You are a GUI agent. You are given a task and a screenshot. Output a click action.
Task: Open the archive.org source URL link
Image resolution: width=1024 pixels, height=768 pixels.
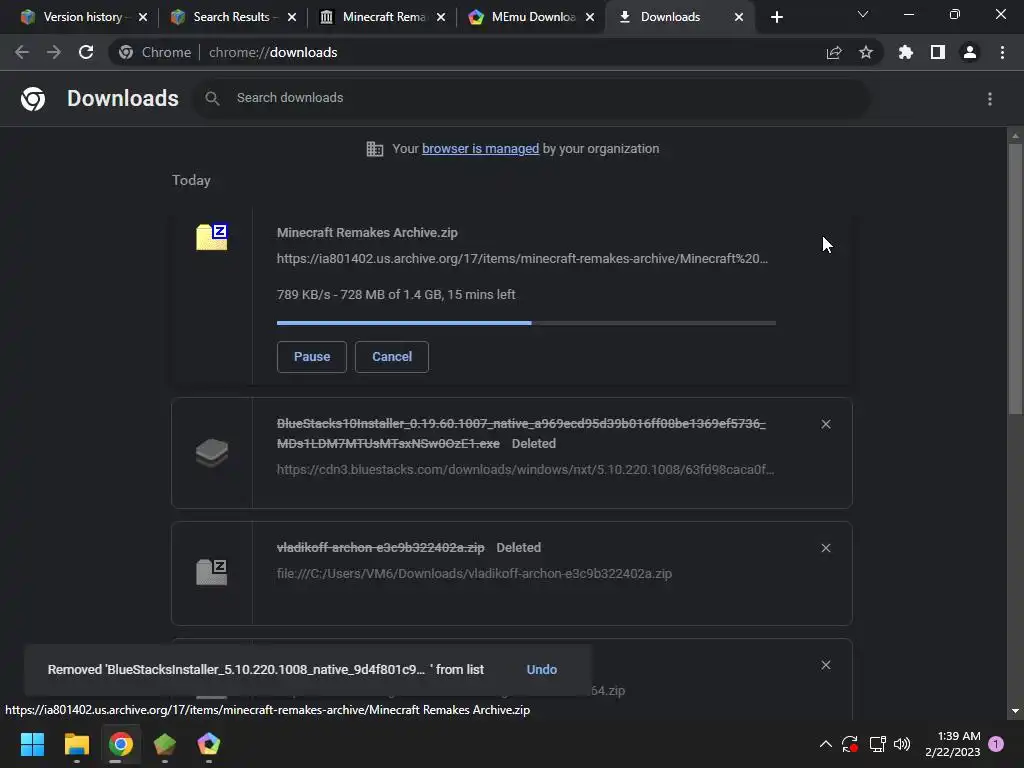522,259
